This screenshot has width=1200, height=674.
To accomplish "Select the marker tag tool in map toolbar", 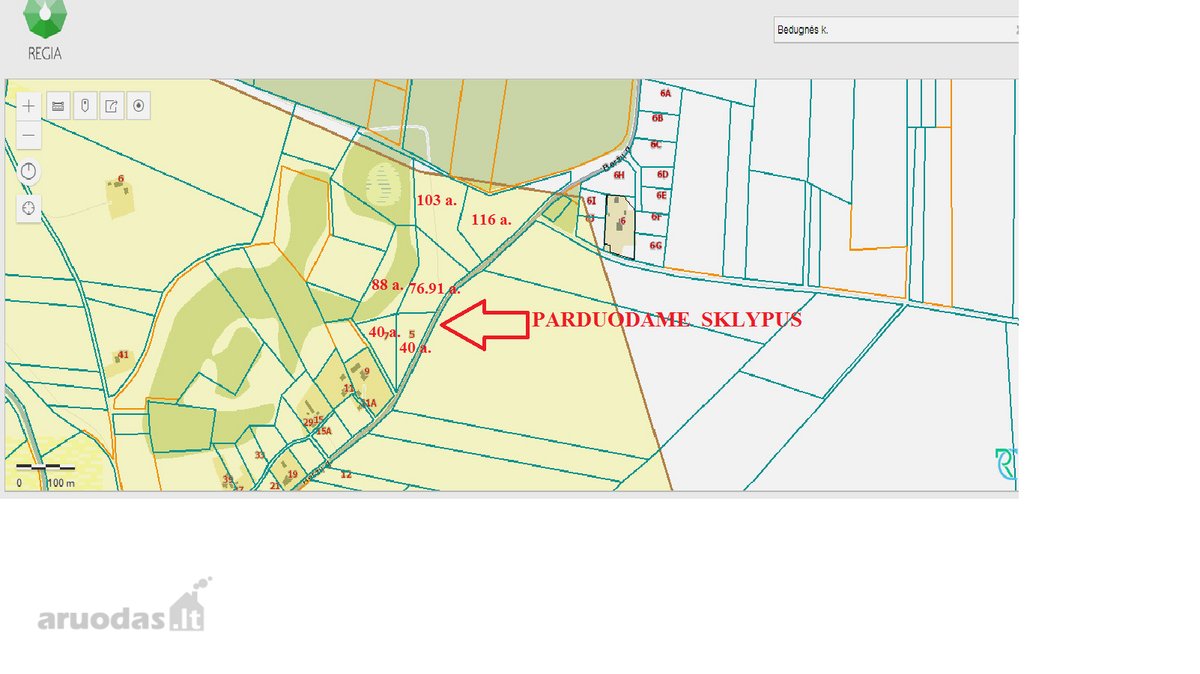I will point(86,106).
